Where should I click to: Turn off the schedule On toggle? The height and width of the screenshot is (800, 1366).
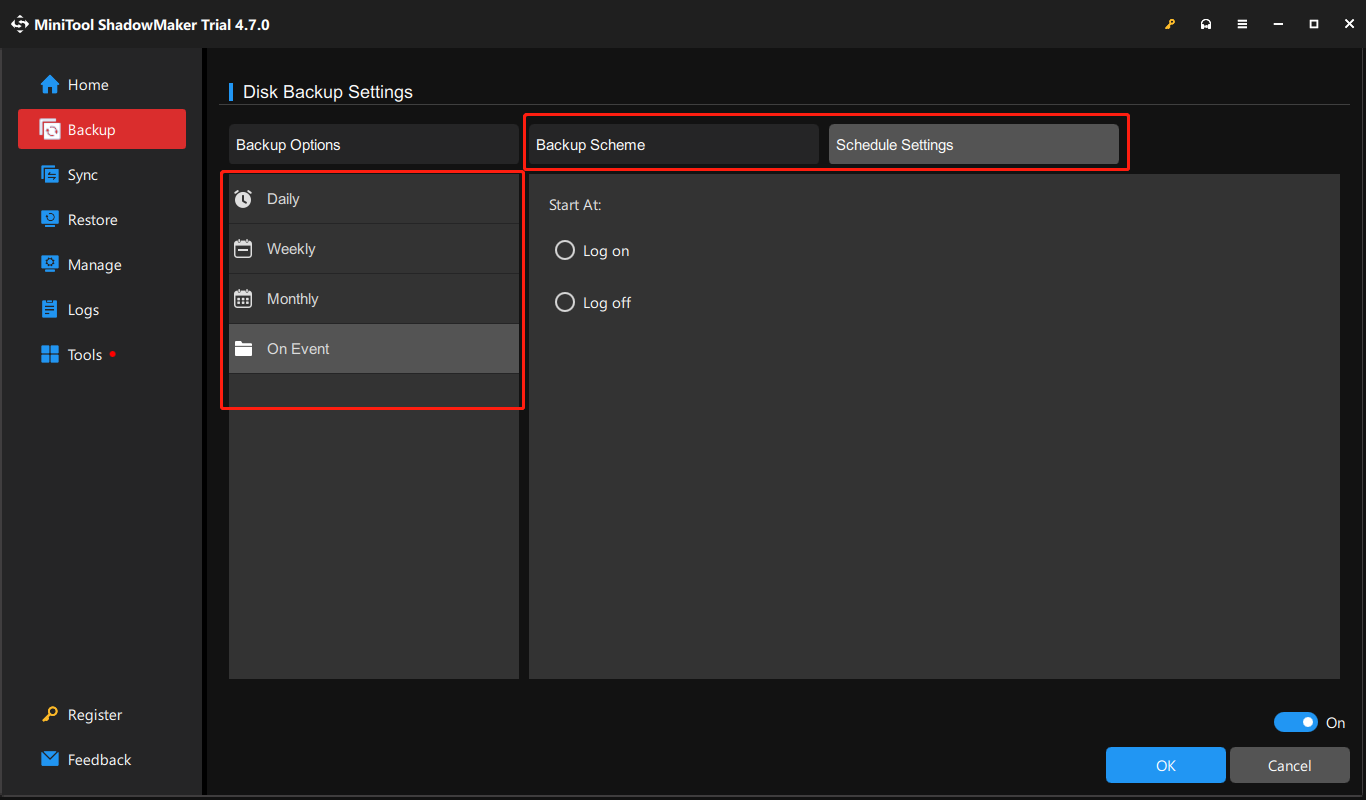[1296, 722]
